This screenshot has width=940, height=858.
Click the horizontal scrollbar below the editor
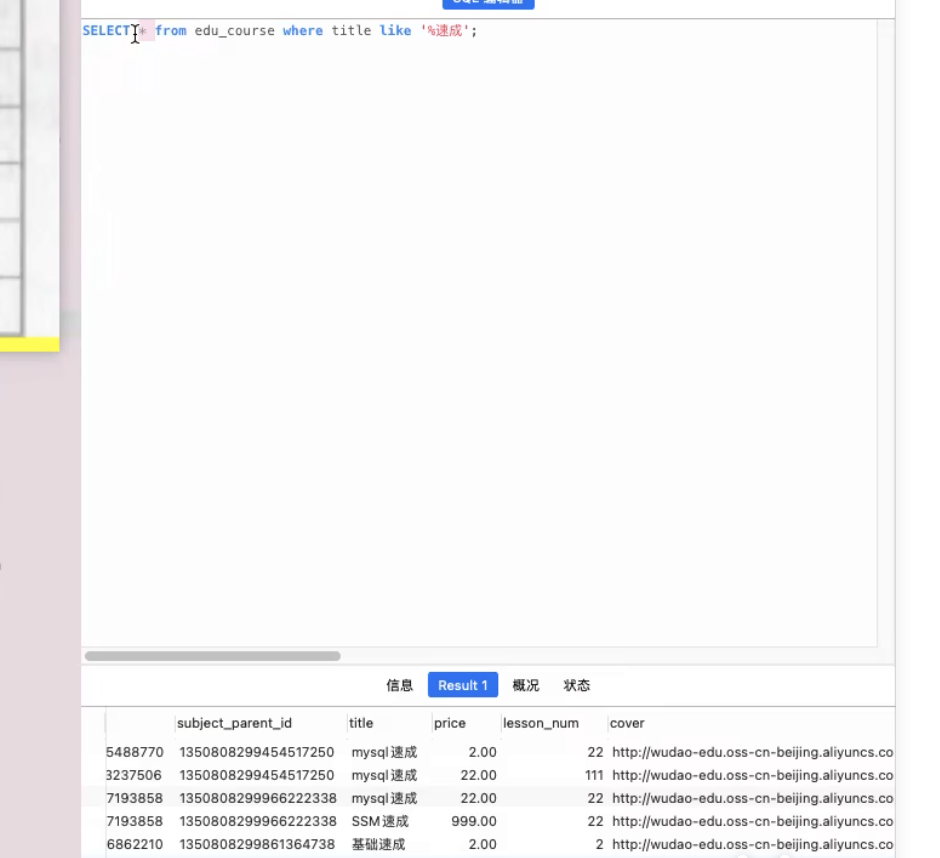pos(214,656)
